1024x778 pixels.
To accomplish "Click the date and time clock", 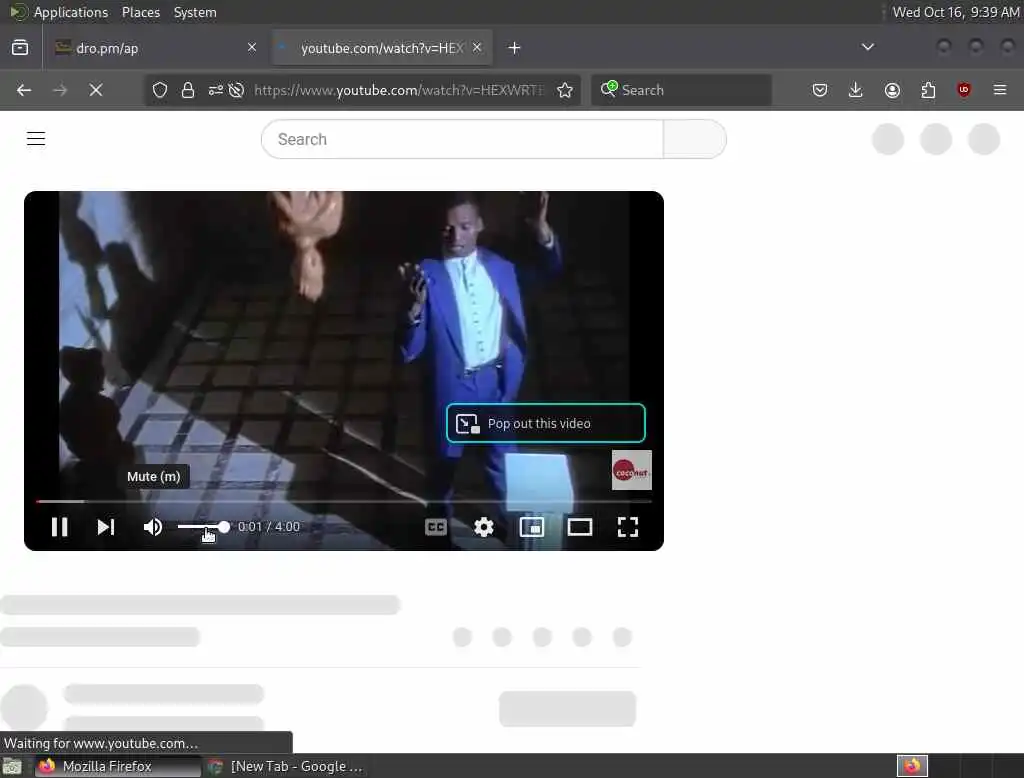I will click(955, 12).
